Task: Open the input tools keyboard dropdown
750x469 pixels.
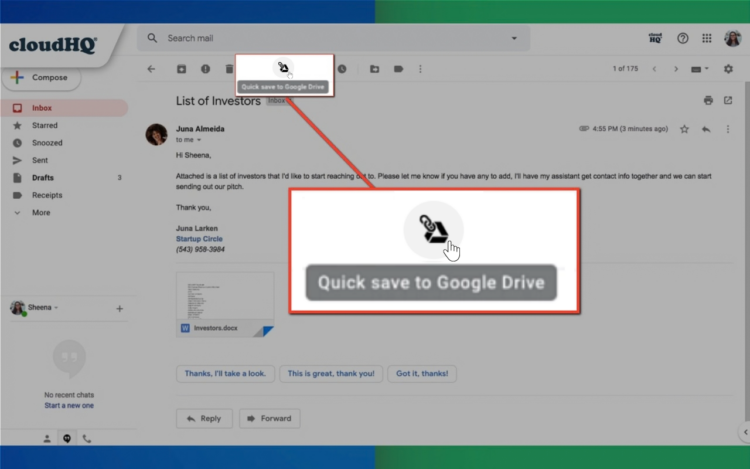Action: click(x=700, y=69)
